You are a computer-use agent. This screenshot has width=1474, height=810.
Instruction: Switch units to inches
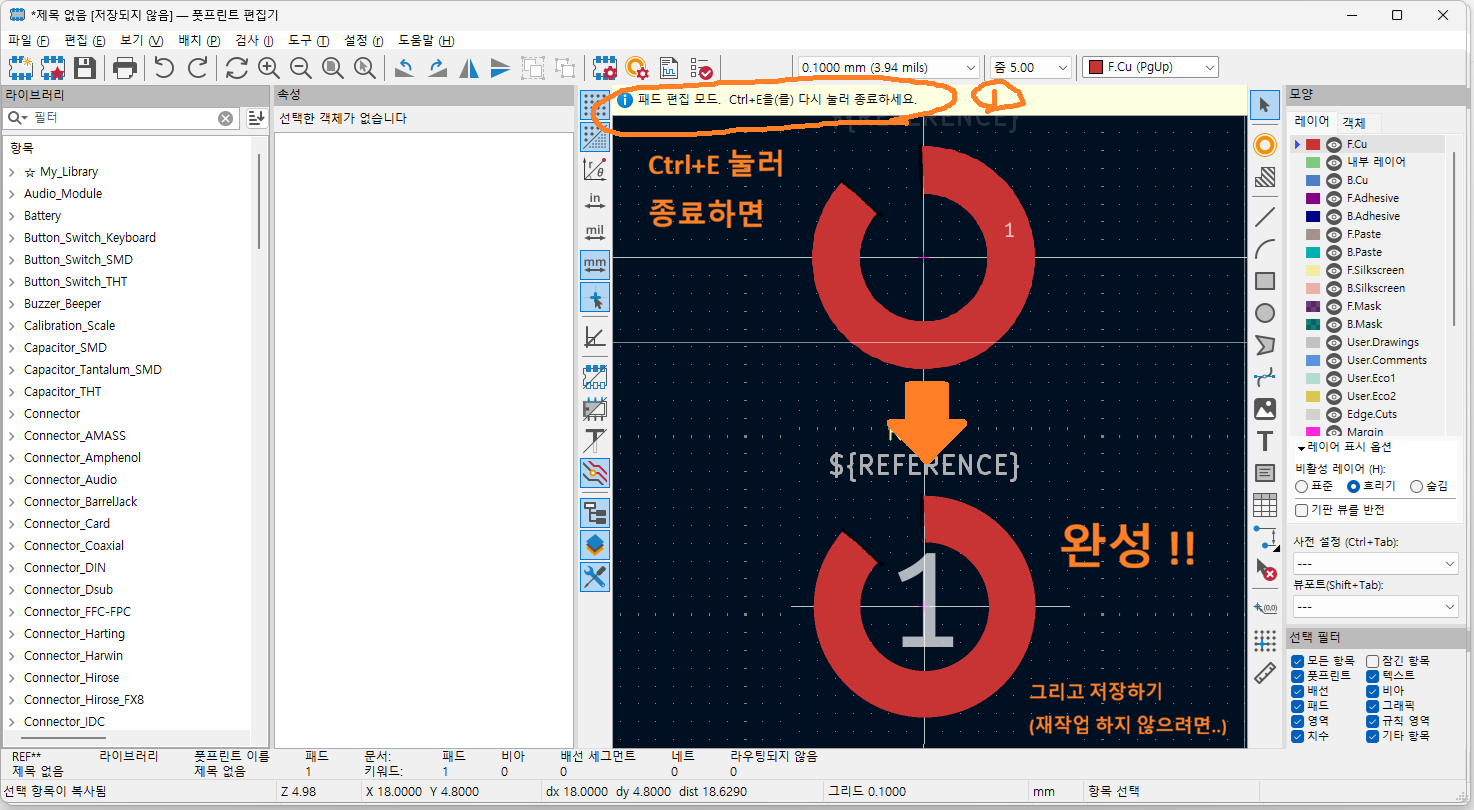click(x=595, y=201)
